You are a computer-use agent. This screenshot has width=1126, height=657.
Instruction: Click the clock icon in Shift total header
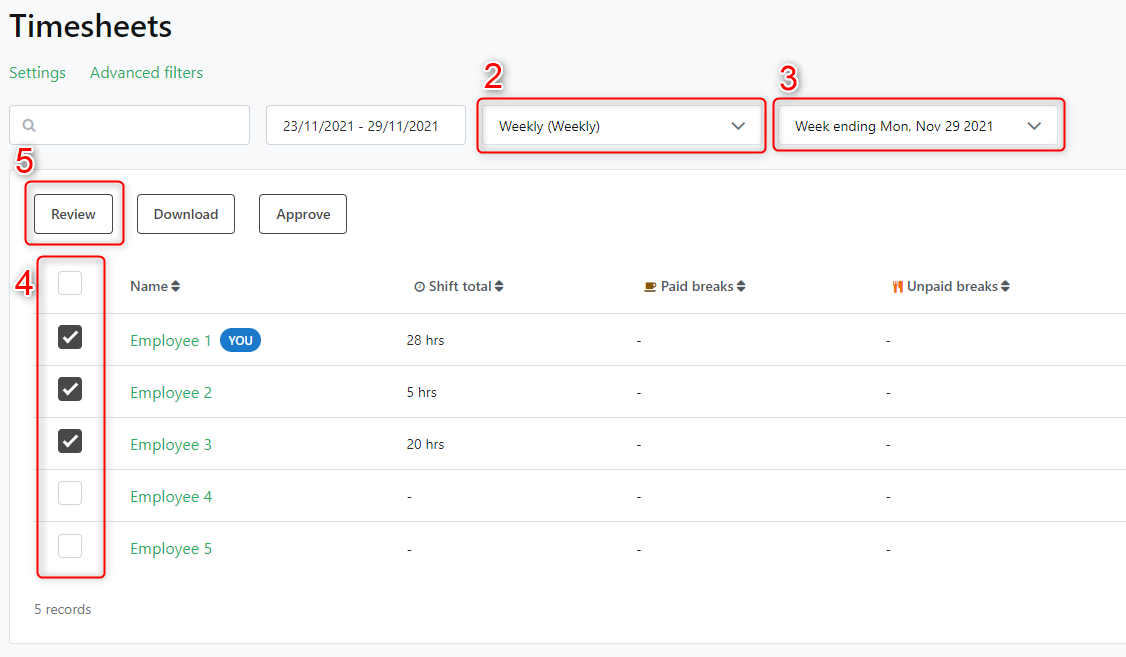(x=419, y=285)
